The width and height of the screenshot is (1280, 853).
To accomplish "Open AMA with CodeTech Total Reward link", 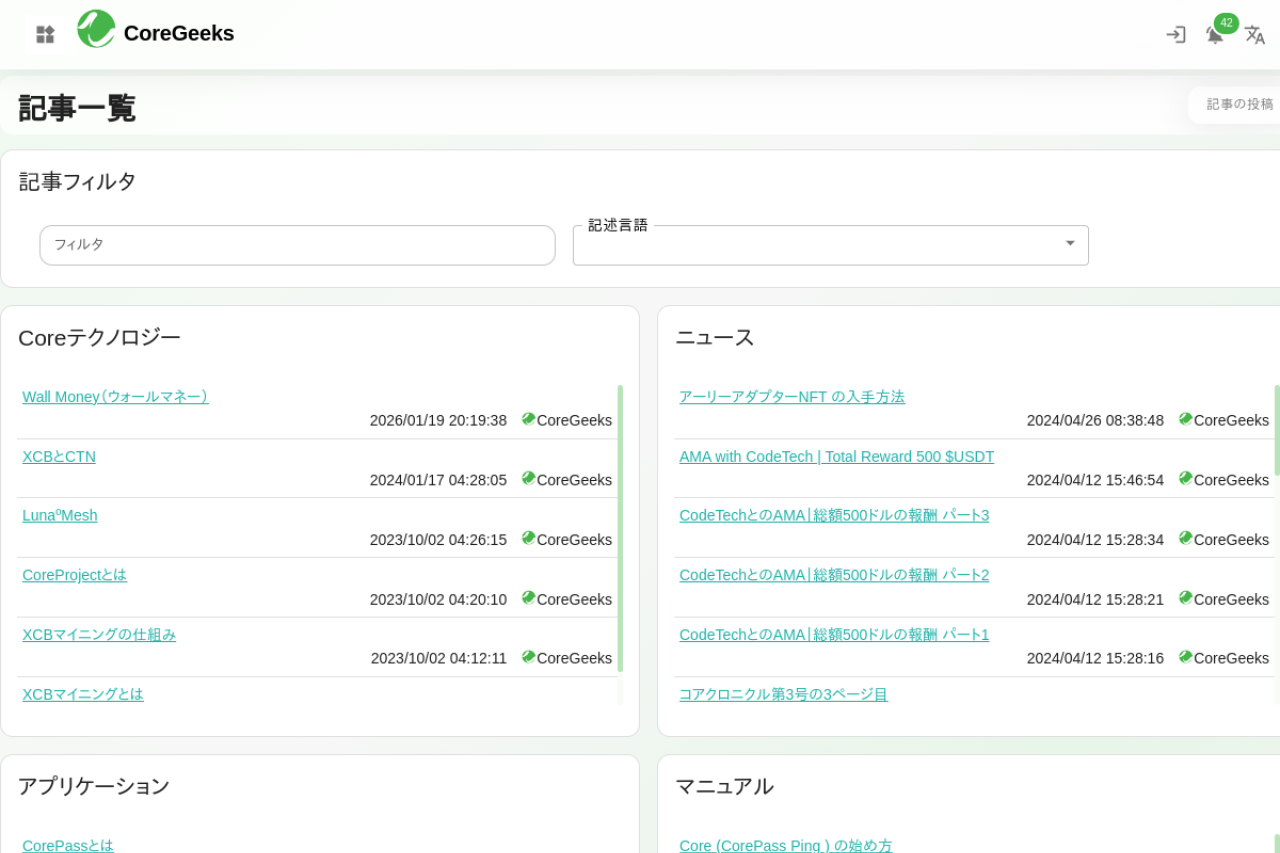I will tap(836, 457).
